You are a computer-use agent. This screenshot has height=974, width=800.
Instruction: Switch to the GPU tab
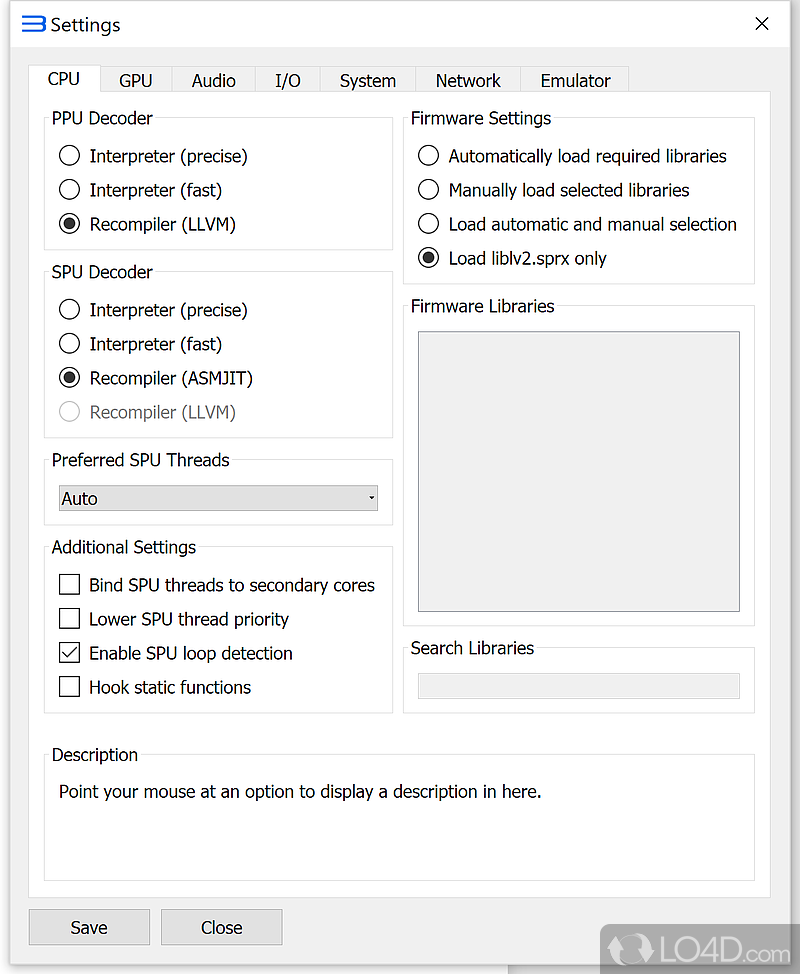(135, 81)
